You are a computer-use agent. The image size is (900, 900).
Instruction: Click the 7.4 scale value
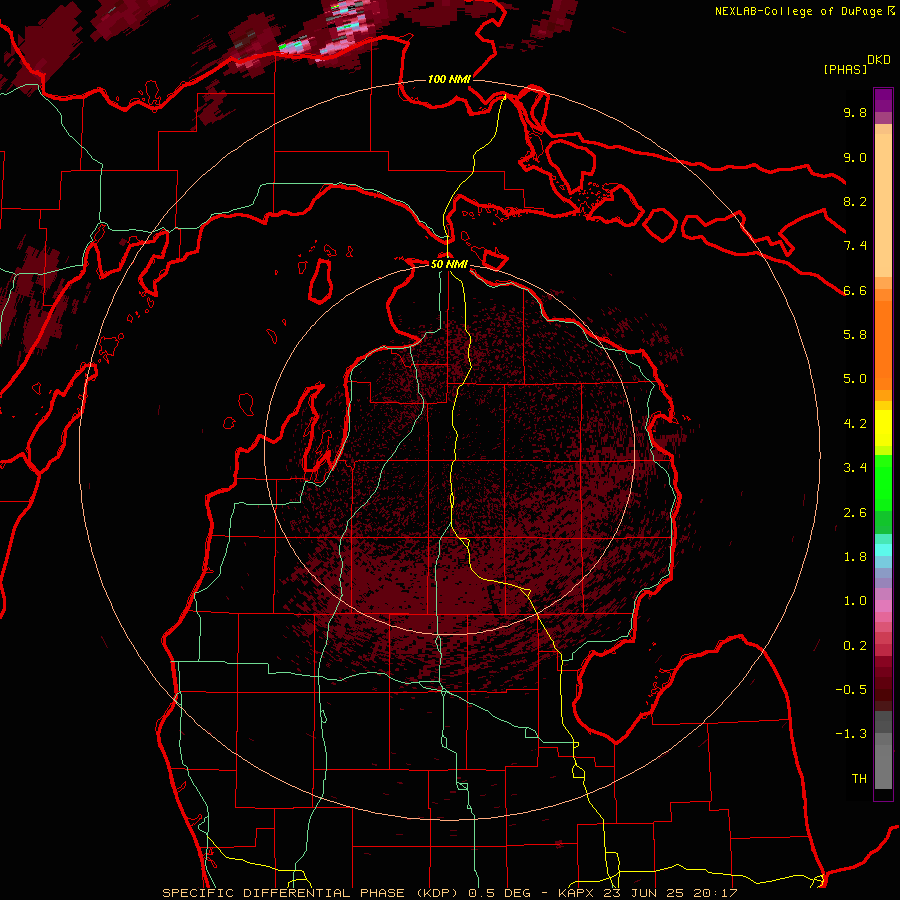point(855,246)
